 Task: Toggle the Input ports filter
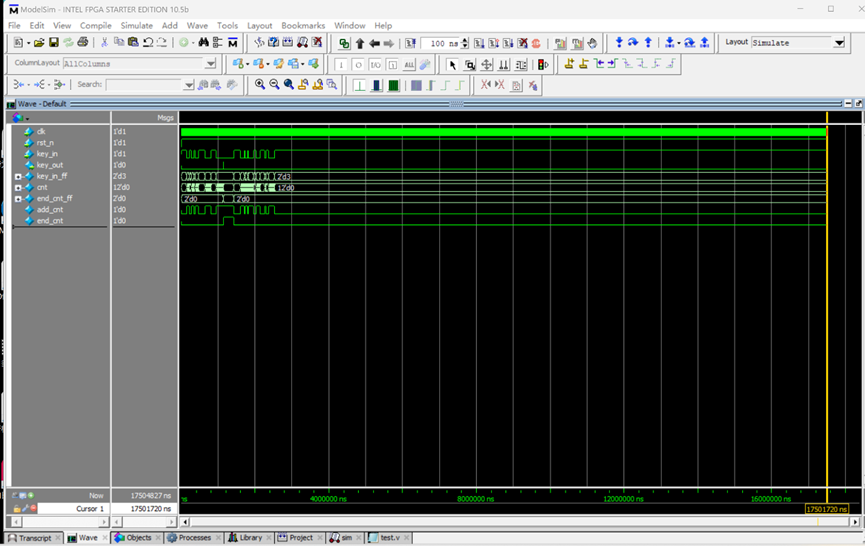point(341,65)
